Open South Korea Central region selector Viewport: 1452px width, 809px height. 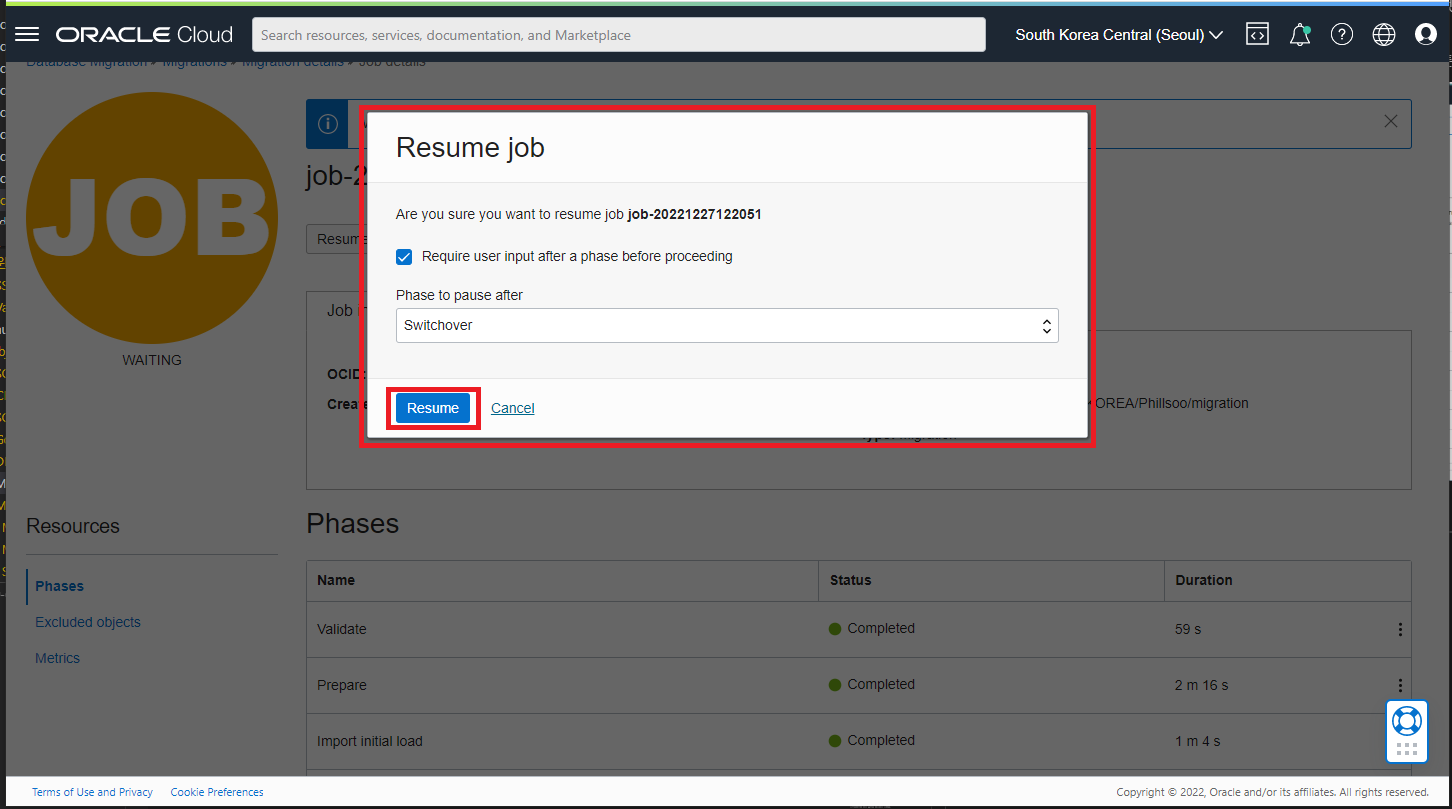(1119, 35)
